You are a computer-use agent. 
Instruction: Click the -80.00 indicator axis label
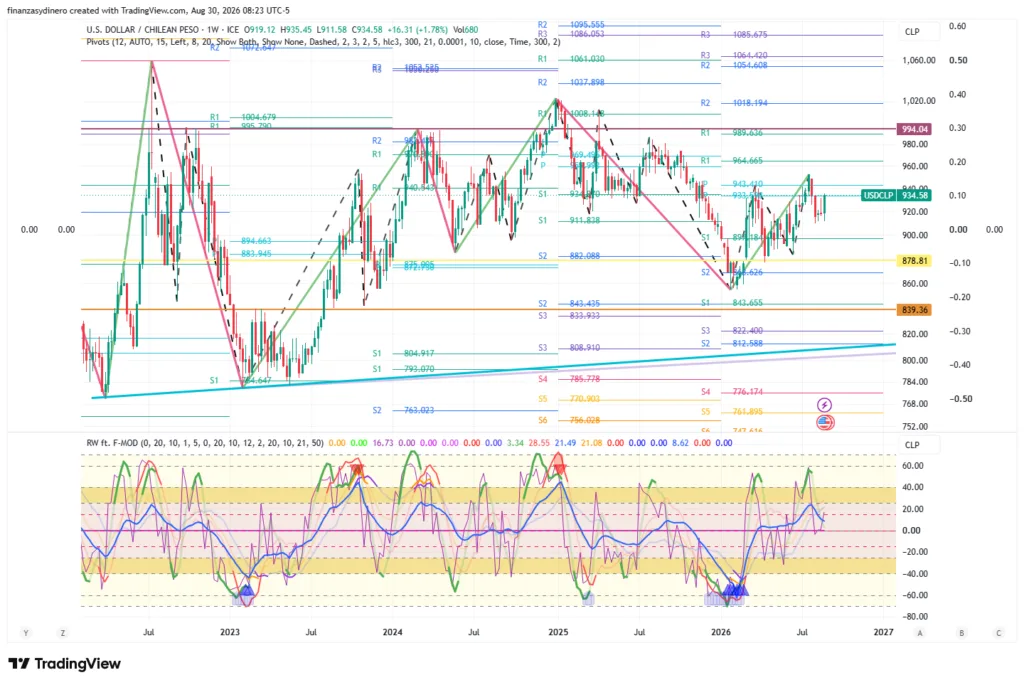915,616
